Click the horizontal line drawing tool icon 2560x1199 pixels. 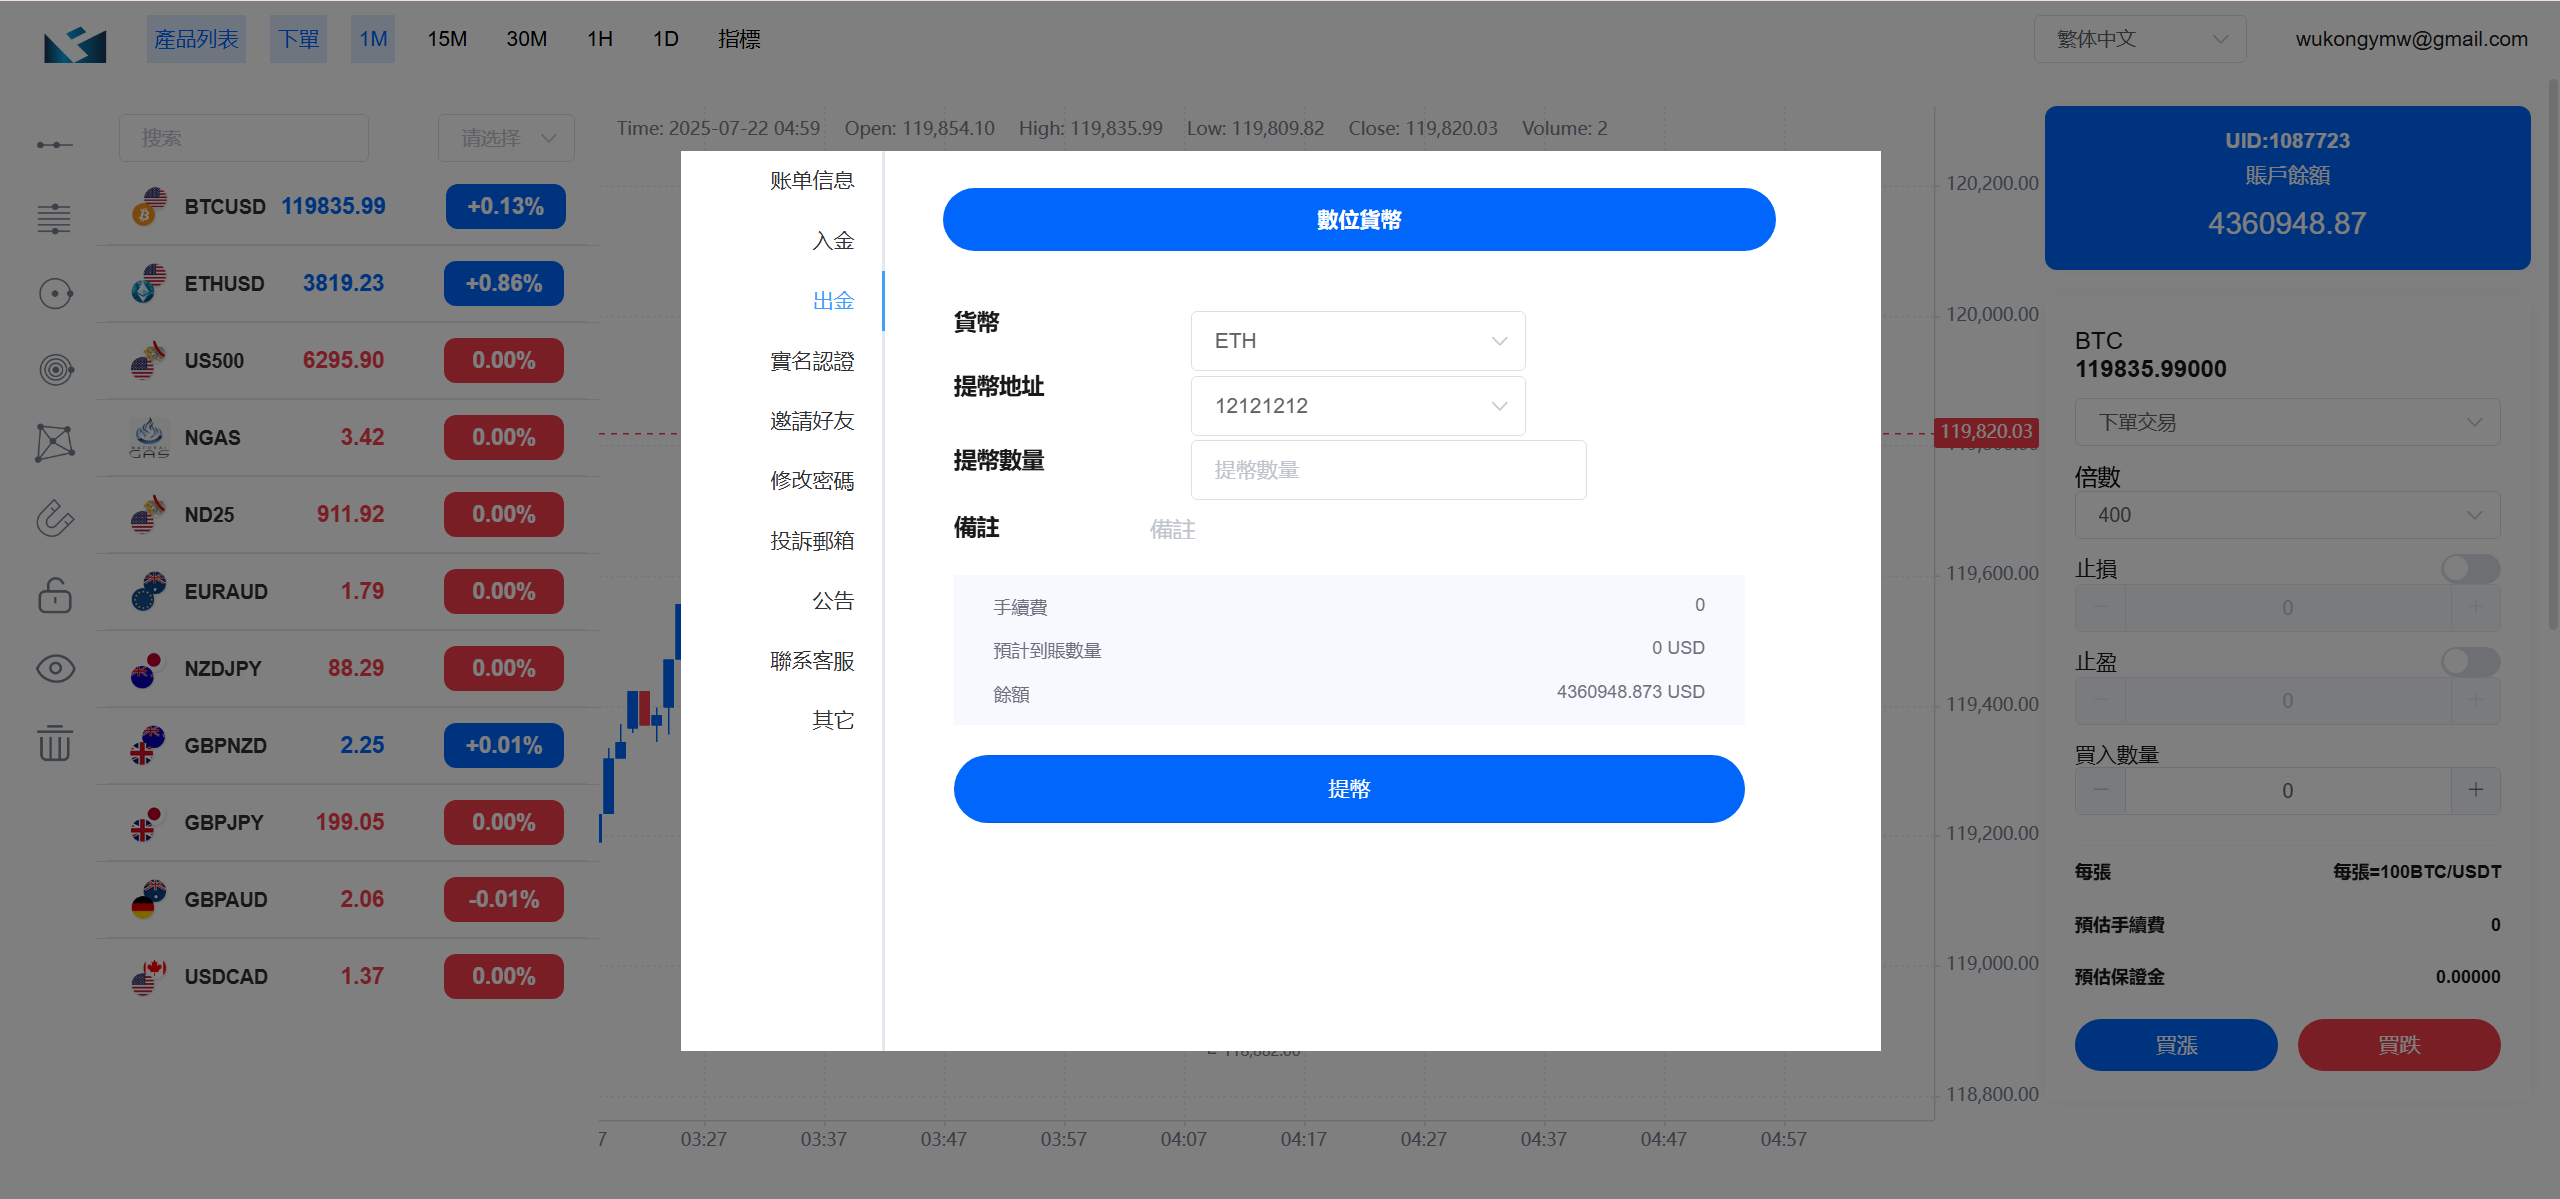point(55,145)
